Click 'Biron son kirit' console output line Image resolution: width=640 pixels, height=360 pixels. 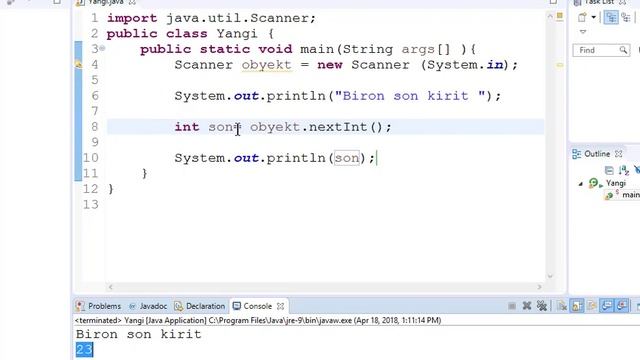tap(139, 334)
